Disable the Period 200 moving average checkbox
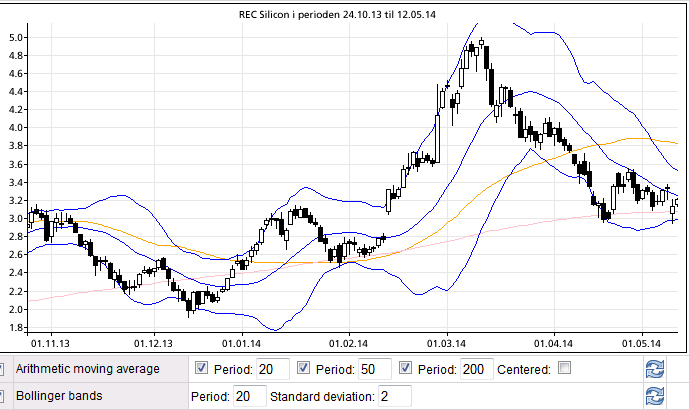Screen dimensions: 689x410 (x=406, y=369)
